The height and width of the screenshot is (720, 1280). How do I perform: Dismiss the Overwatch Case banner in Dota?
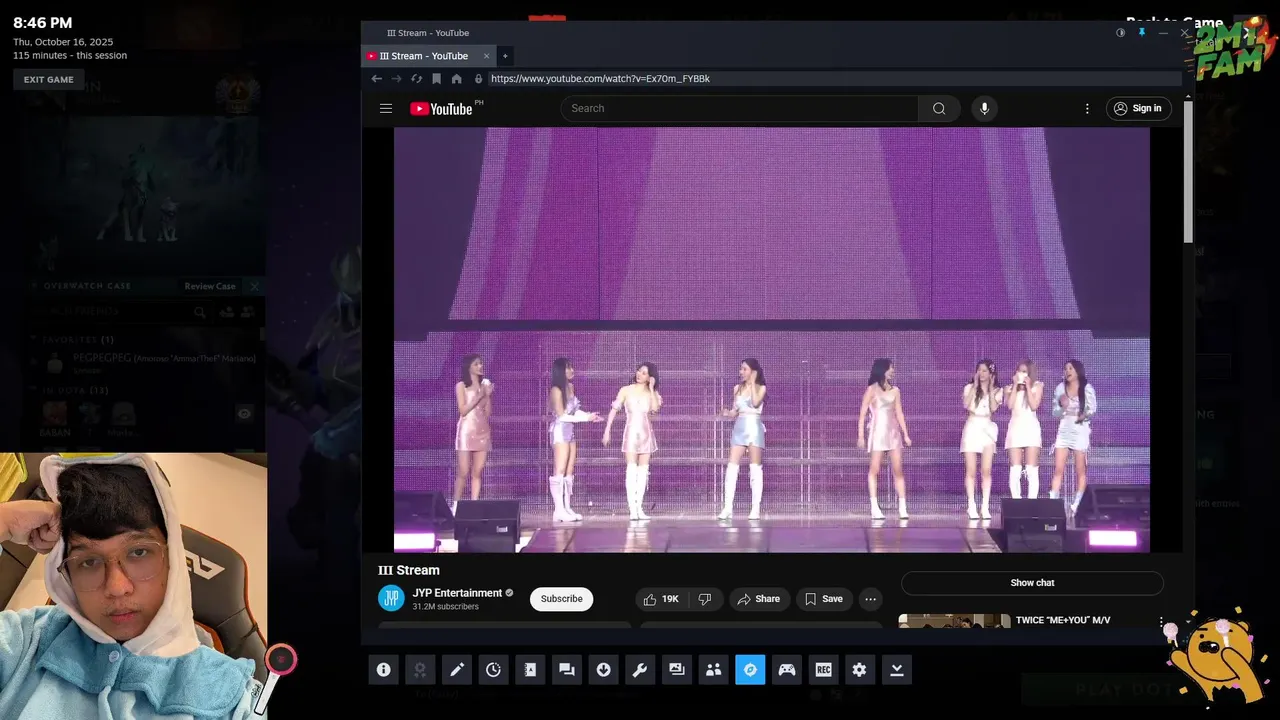point(254,286)
